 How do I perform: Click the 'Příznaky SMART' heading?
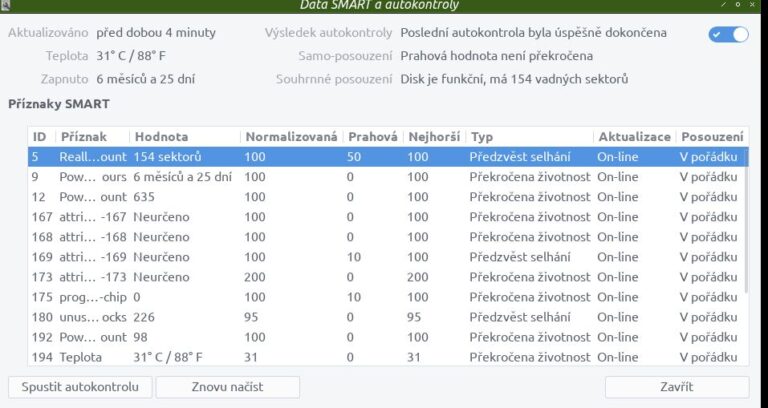pyautogui.click(x=59, y=104)
